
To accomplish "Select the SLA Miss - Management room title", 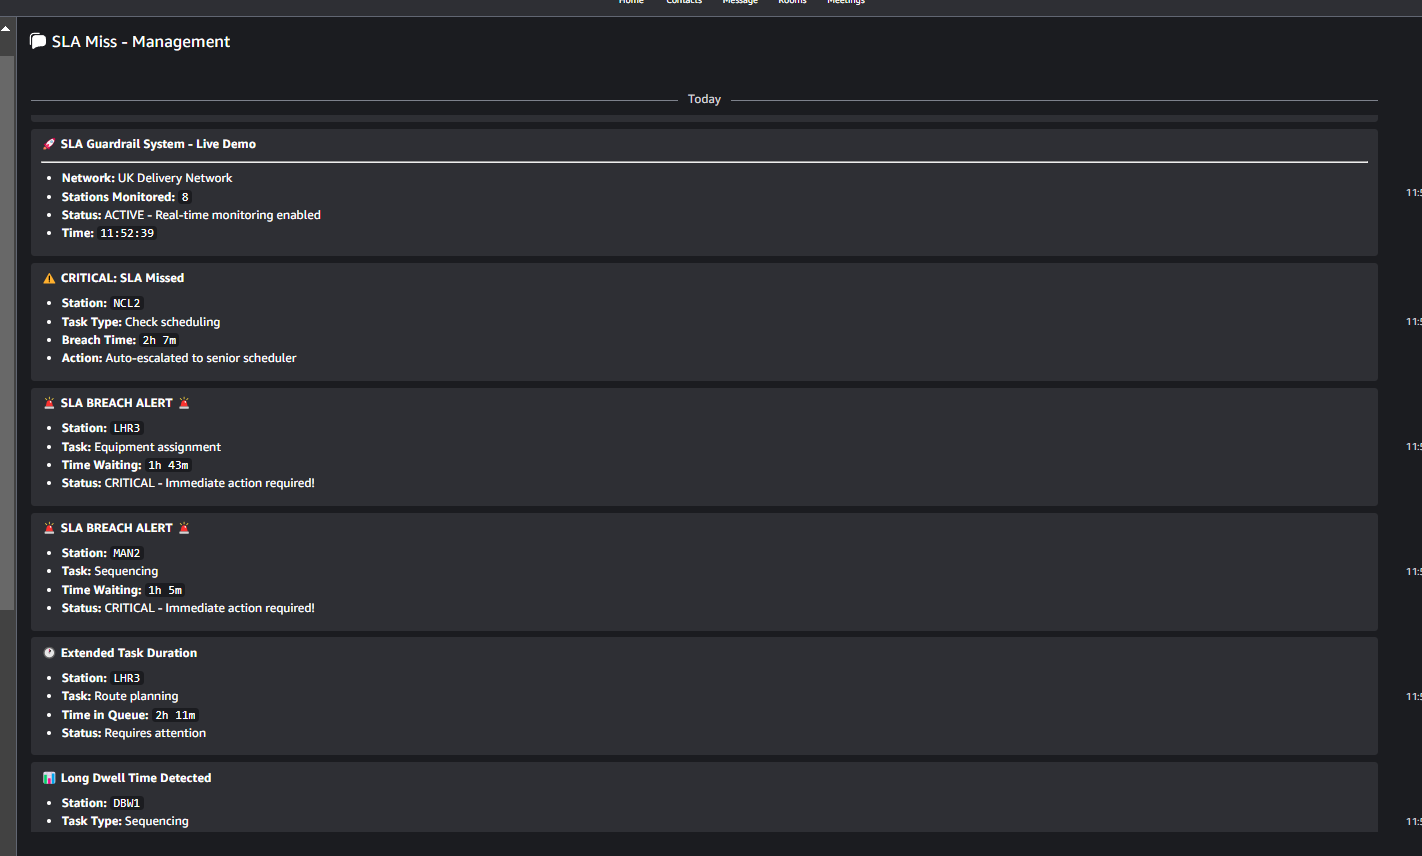I will pos(141,41).
